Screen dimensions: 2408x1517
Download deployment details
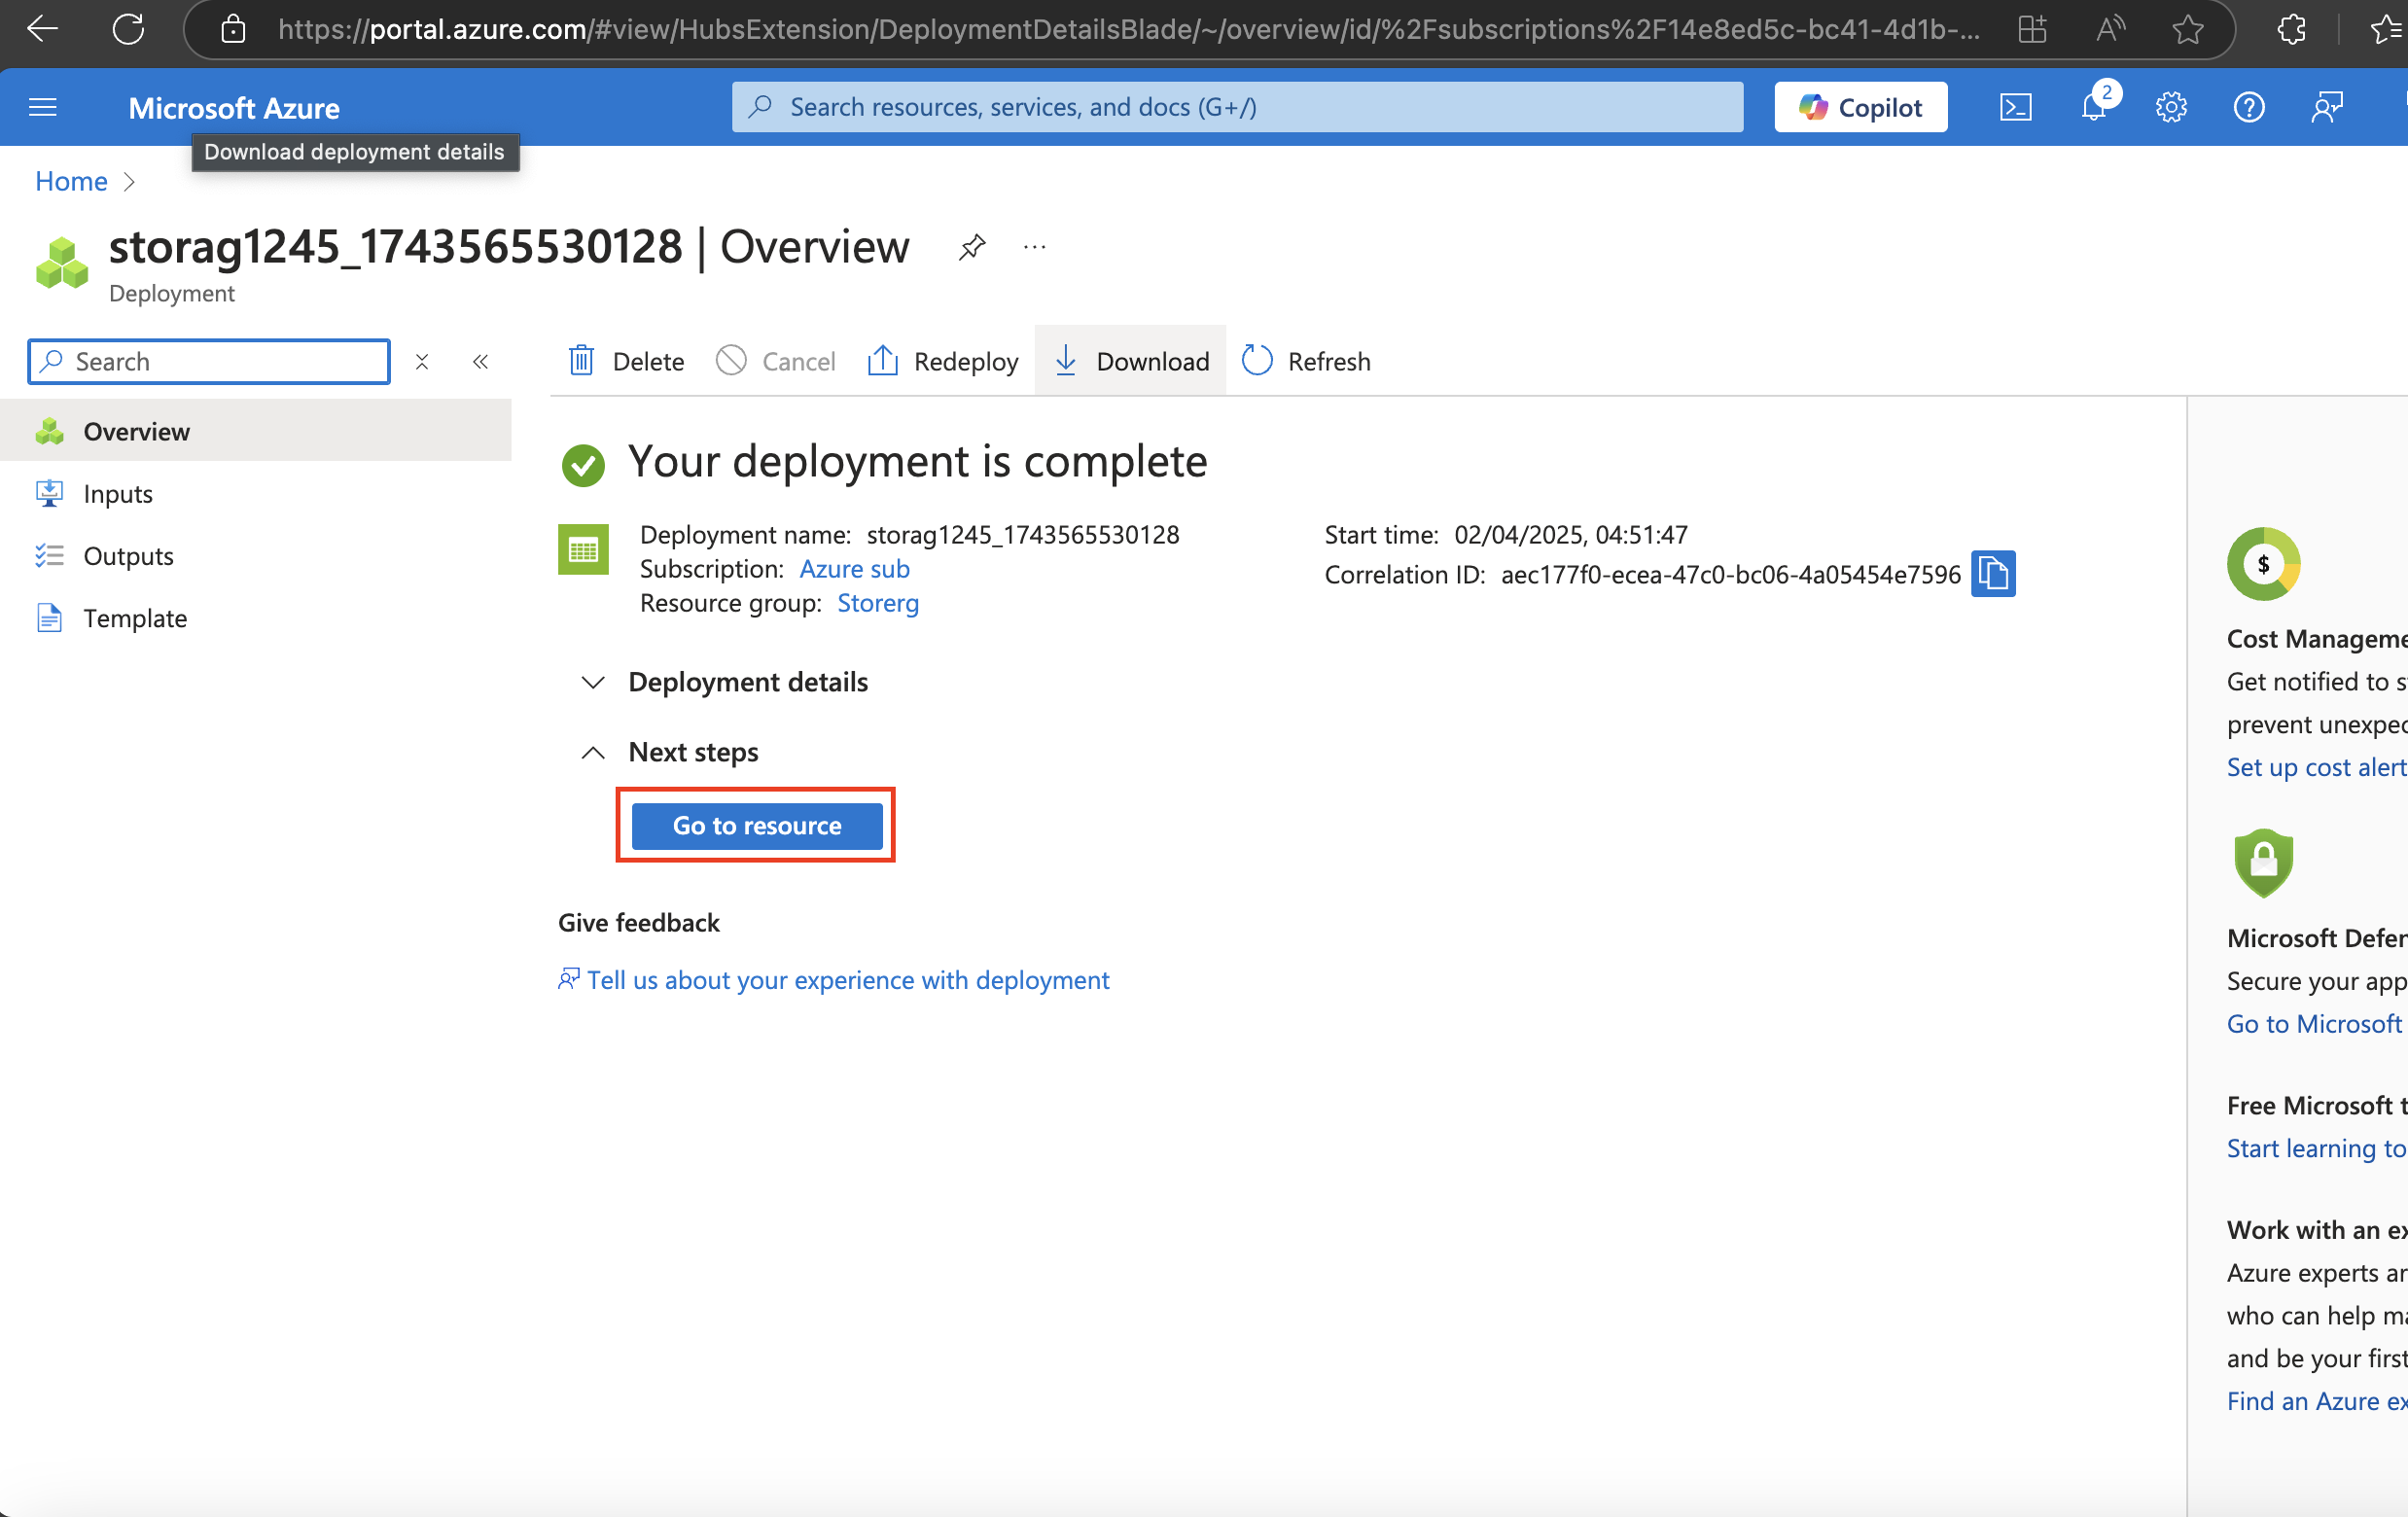pyautogui.click(x=1130, y=361)
